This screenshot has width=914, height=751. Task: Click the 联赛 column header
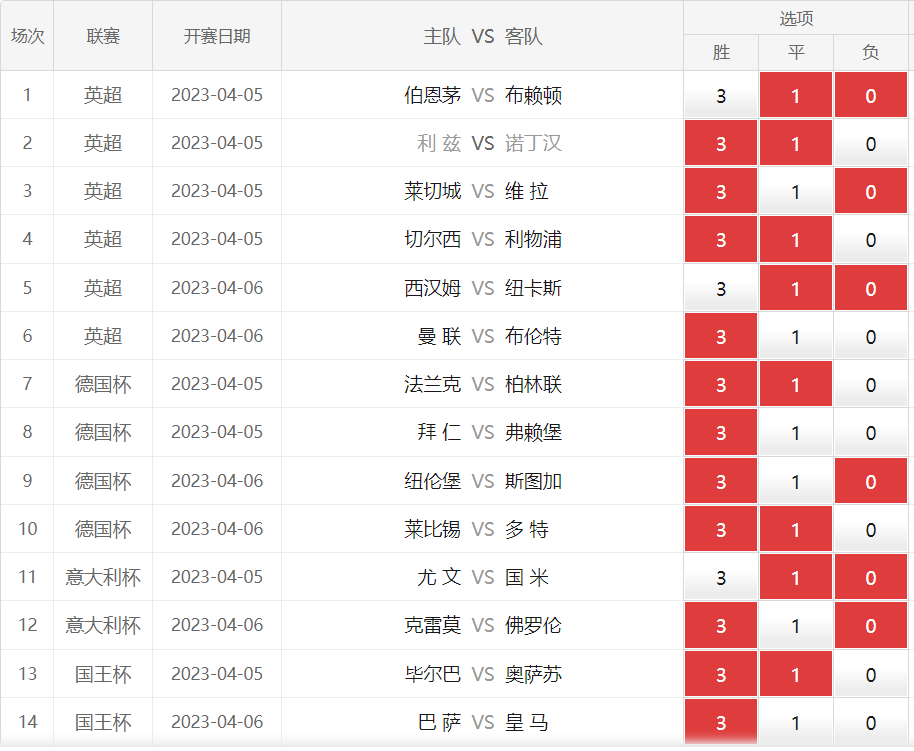point(103,36)
